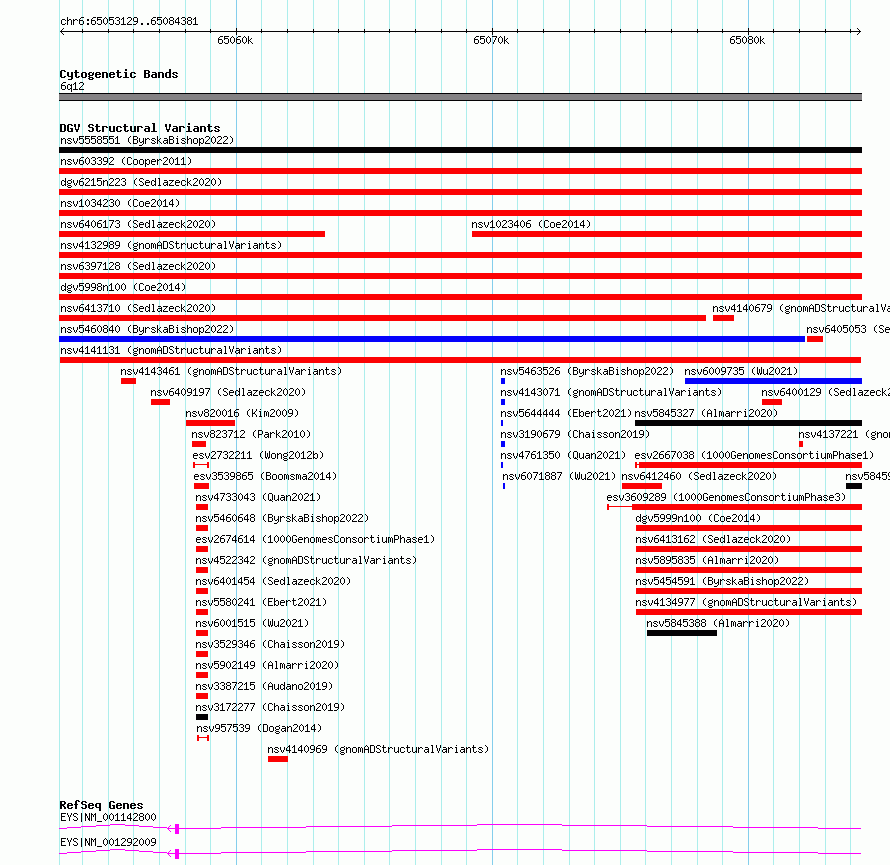Click the chr6:65053129..65084381 coordinate label
Screen dimensions: 890x865
129,22
